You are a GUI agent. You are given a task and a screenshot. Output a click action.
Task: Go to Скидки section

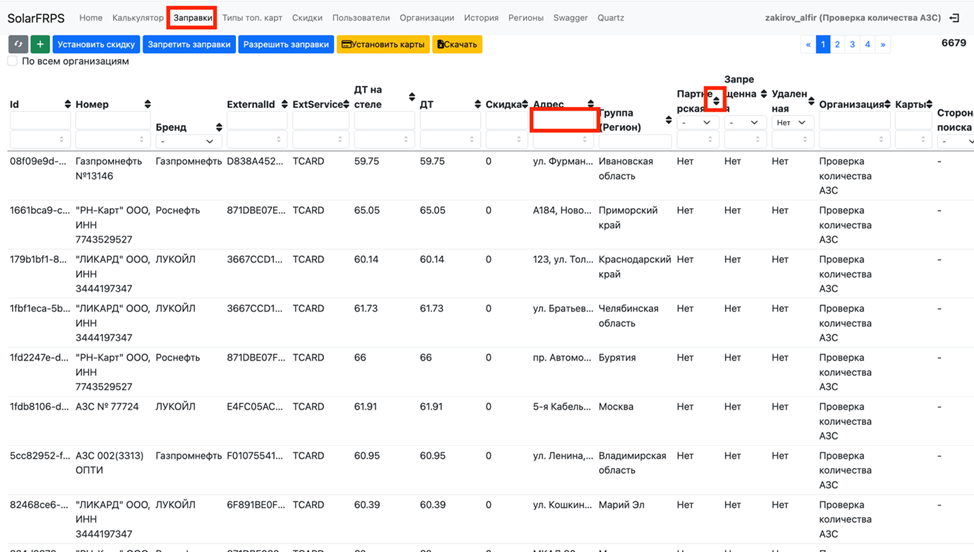point(307,18)
